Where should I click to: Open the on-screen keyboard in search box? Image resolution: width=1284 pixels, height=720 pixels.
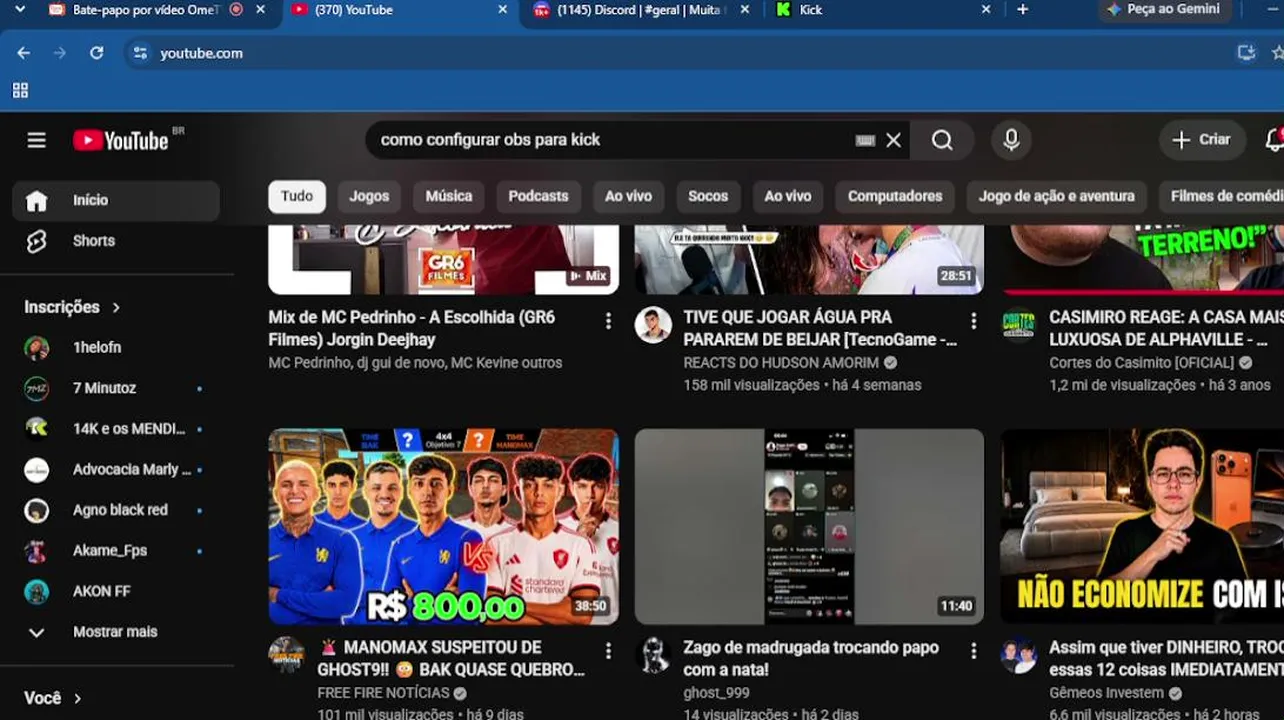(865, 140)
